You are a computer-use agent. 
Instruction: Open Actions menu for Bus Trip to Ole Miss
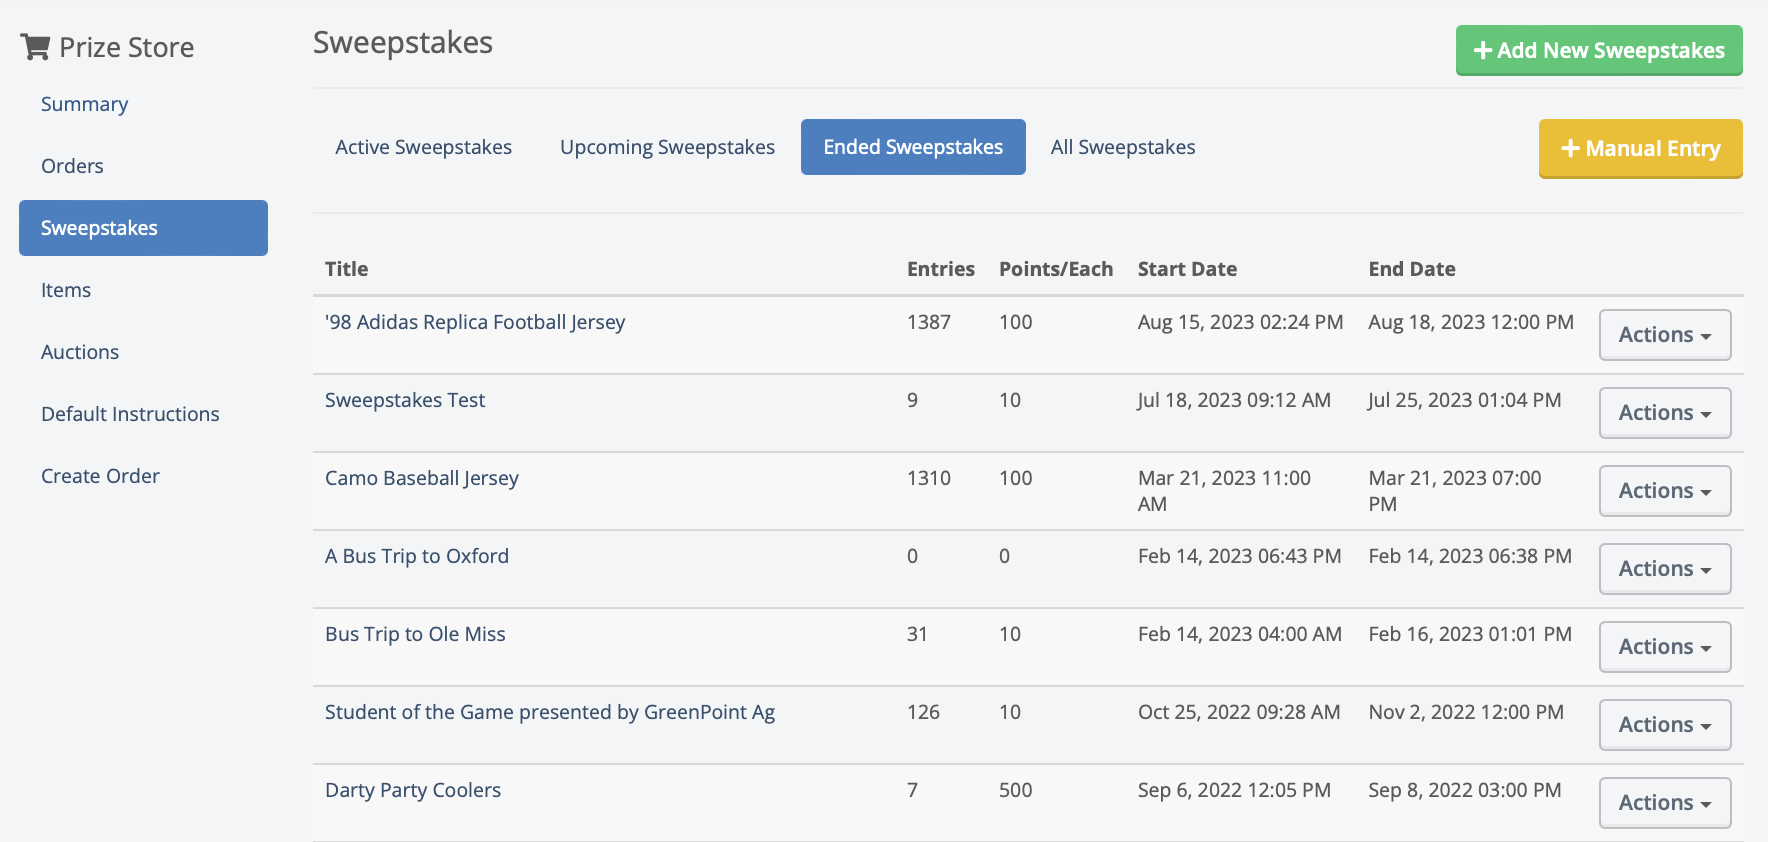pyautogui.click(x=1664, y=647)
